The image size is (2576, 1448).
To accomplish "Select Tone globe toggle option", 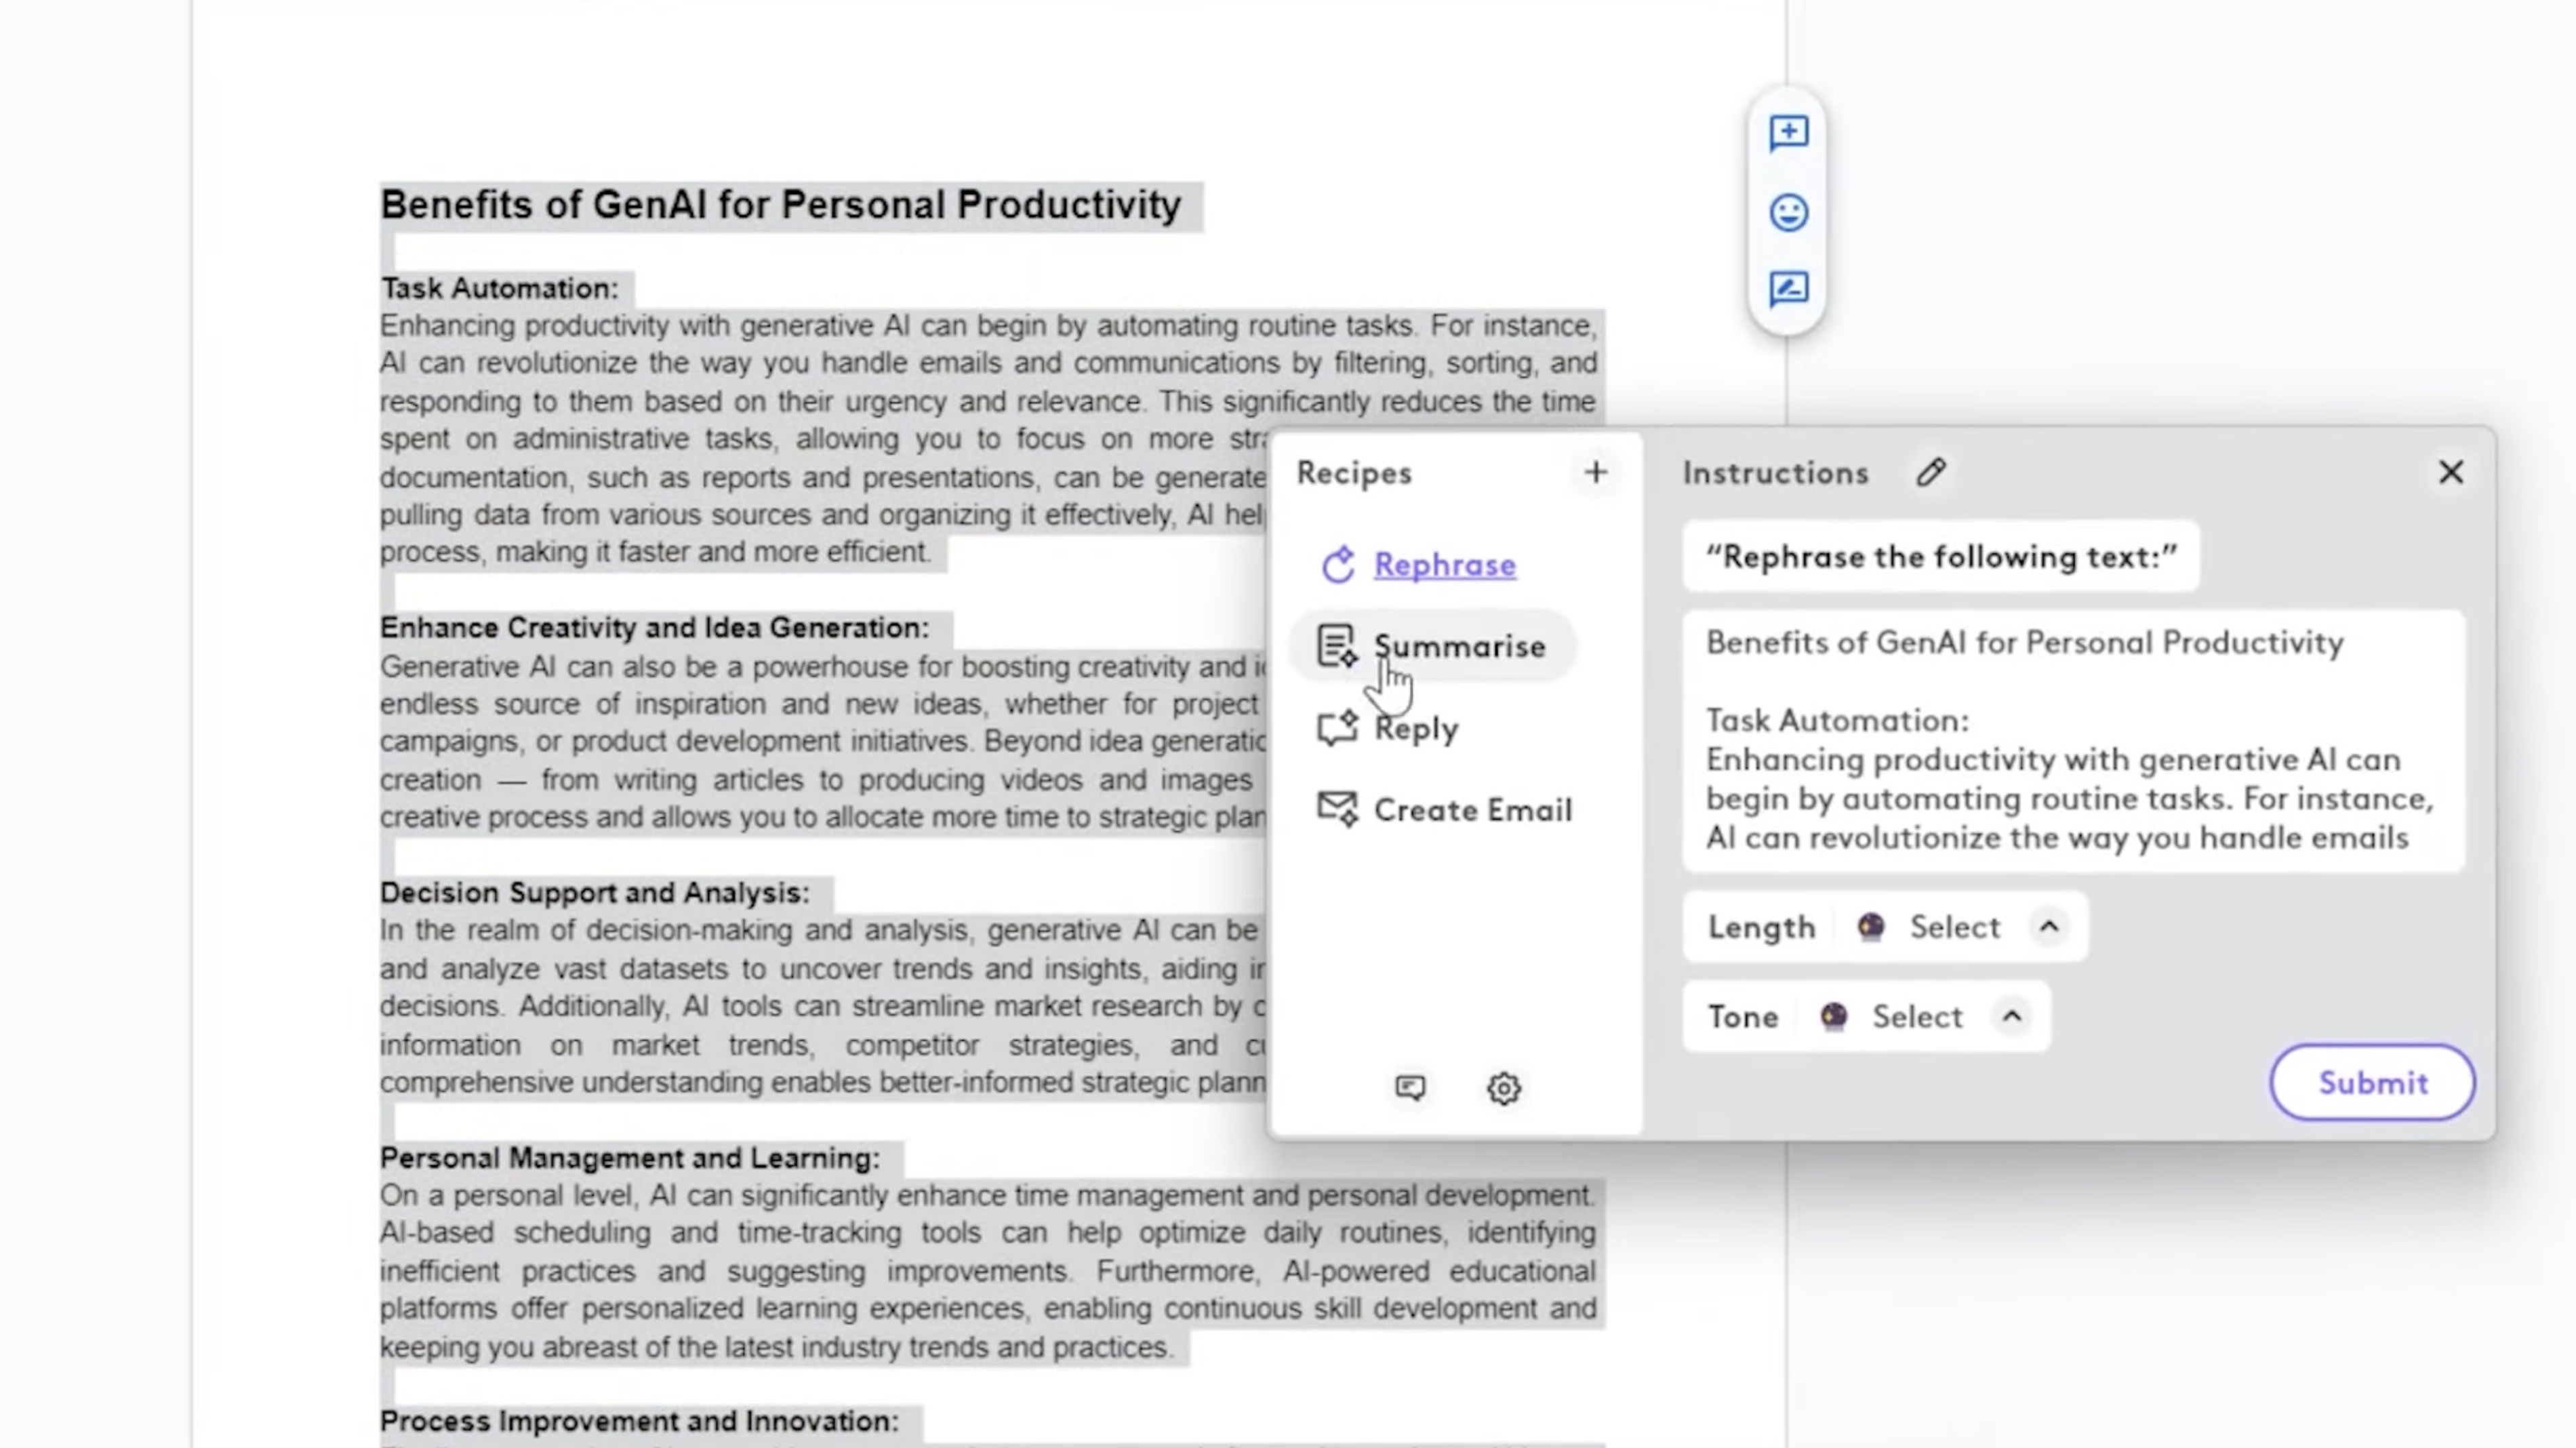I will click(x=1833, y=1016).
